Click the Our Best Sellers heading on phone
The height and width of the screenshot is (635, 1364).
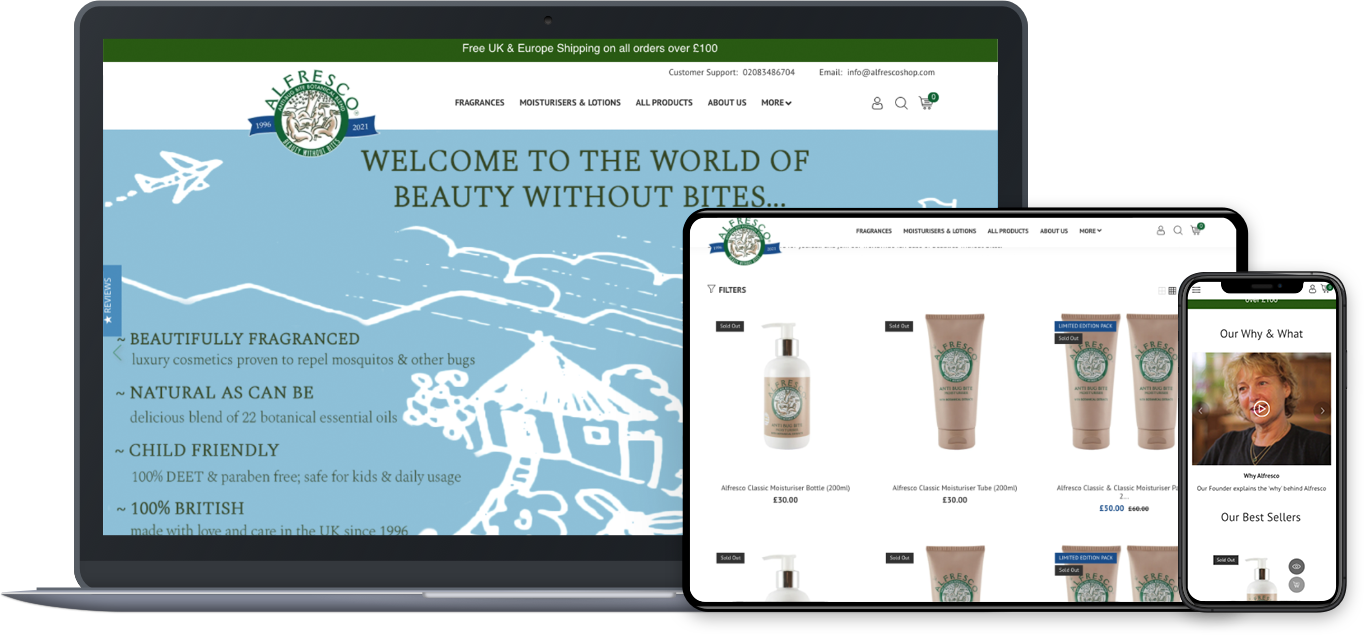click(x=1261, y=517)
